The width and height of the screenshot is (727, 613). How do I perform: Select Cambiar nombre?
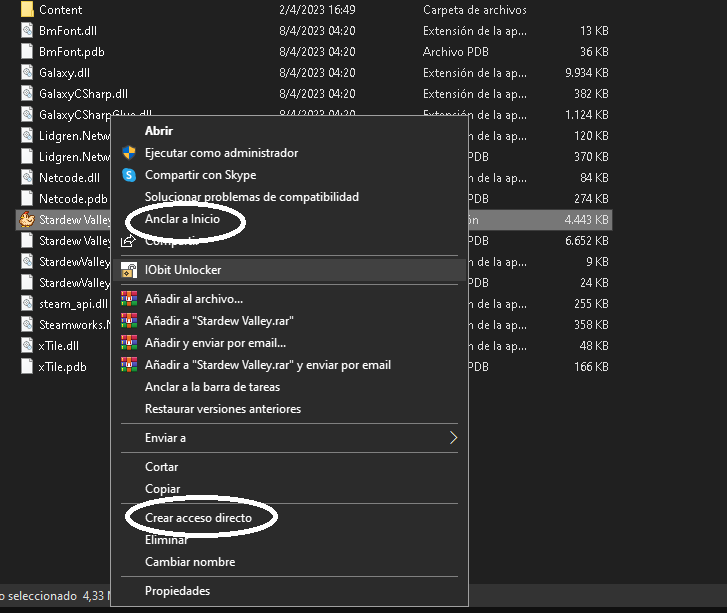pos(190,562)
